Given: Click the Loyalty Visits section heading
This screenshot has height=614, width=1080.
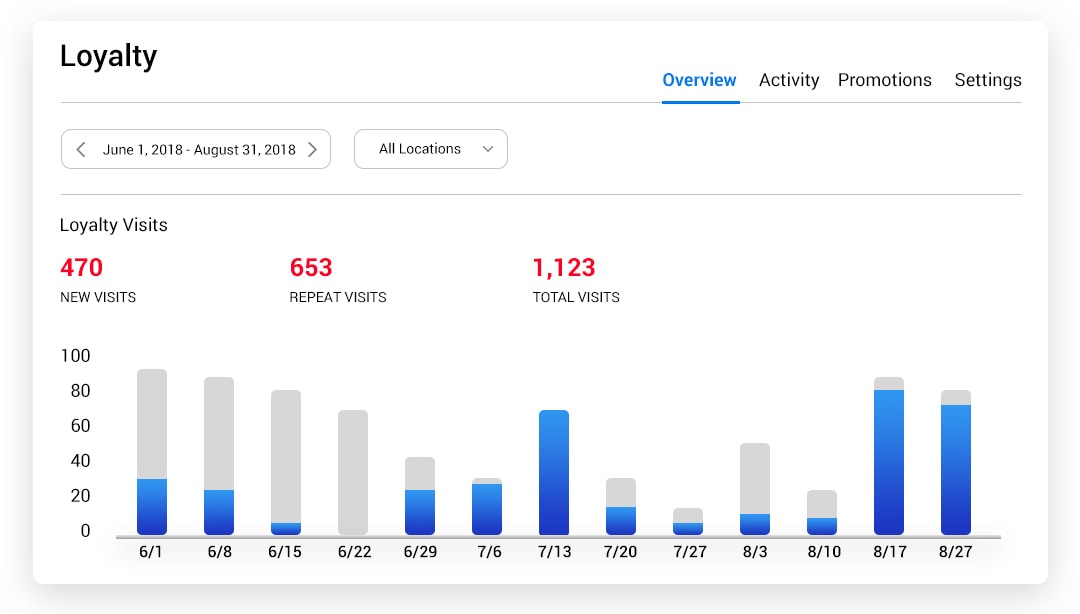Looking at the screenshot, I should pos(114,225).
